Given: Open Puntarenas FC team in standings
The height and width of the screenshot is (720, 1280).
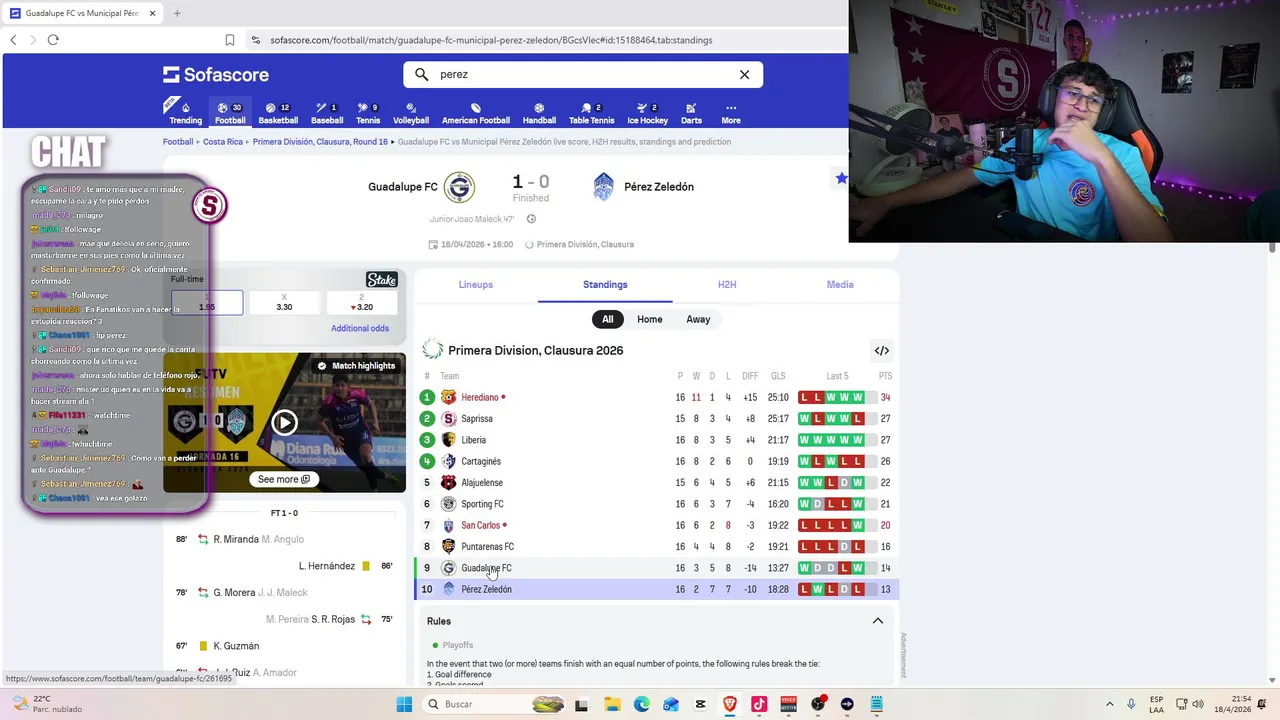Looking at the screenshot, I should [x=488, y=547].
